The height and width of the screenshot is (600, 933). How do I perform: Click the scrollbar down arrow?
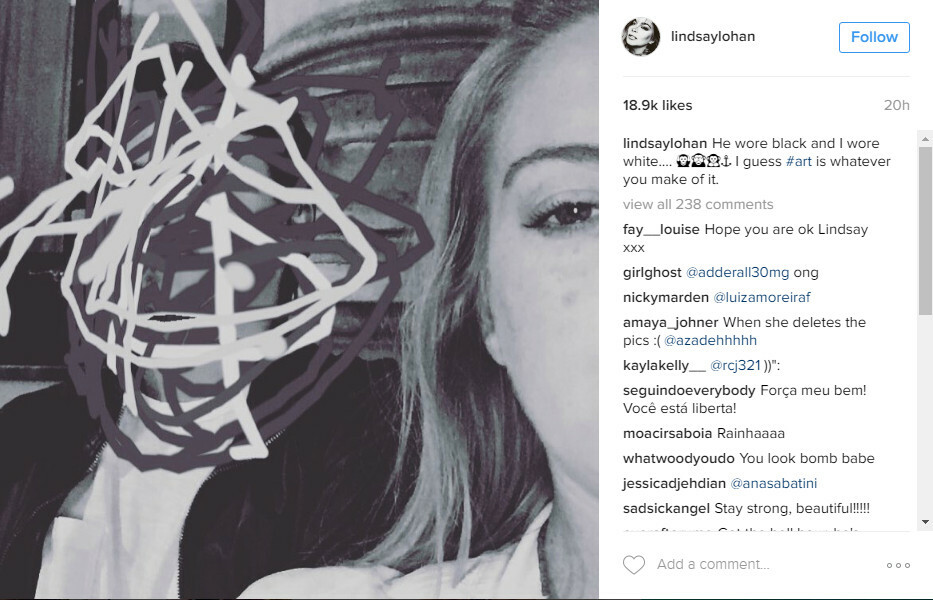(x=925, y=522)
